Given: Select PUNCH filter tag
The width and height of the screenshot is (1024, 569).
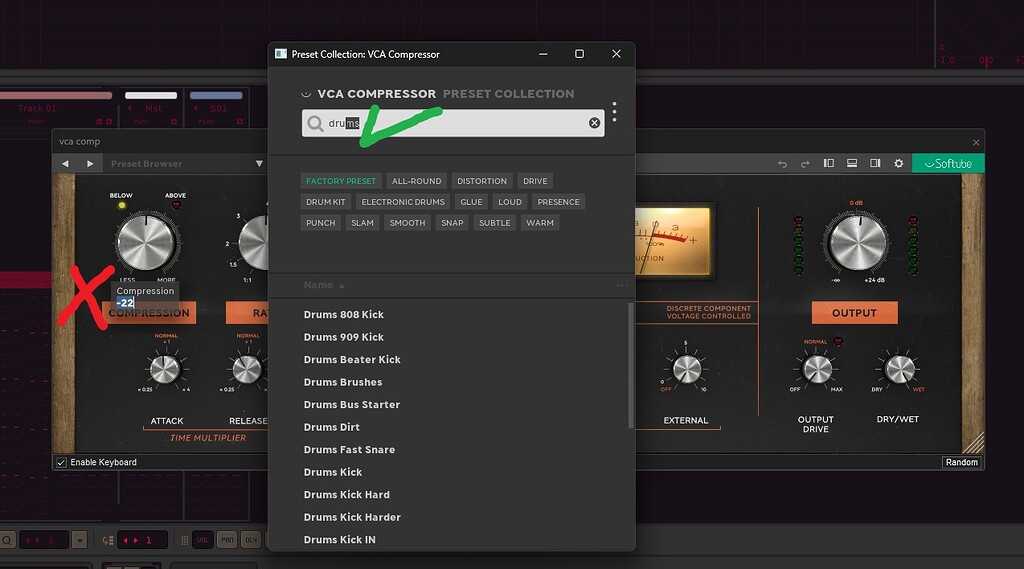Looking at the screenshot, I should coord(321,223).
